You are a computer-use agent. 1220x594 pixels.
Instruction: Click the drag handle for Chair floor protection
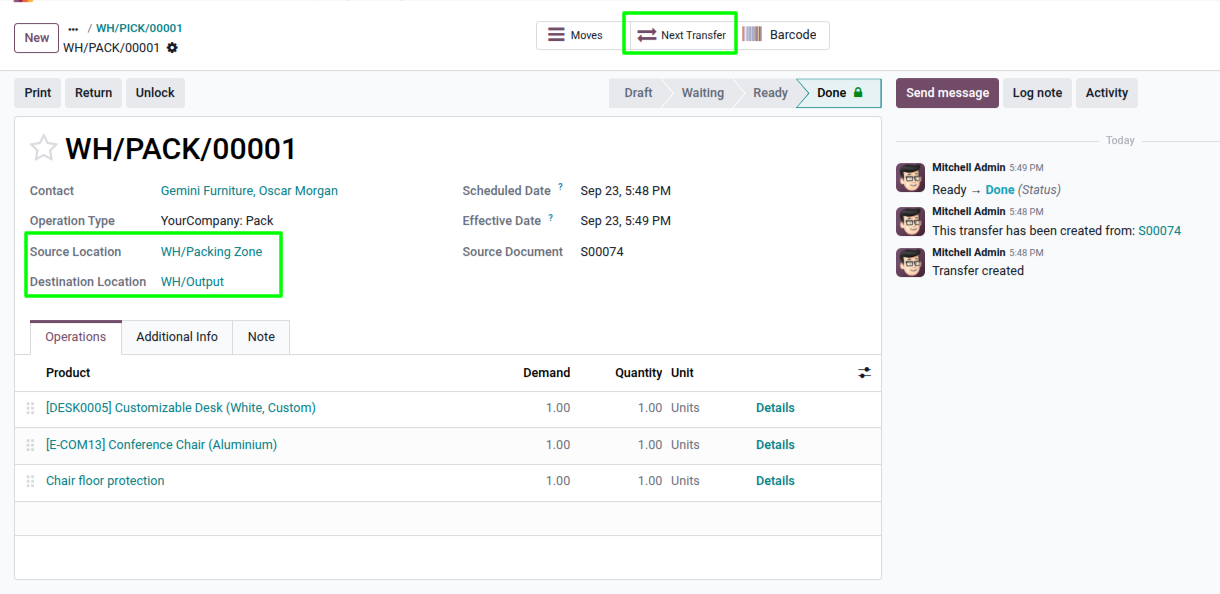pos(30,481)
